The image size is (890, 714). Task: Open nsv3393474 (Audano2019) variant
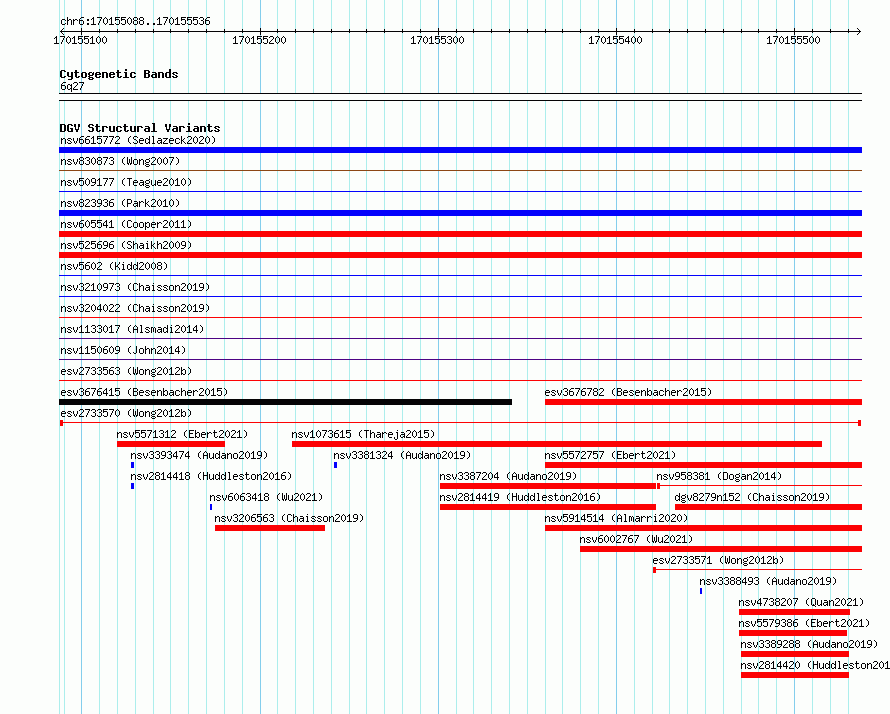(199, 455)
